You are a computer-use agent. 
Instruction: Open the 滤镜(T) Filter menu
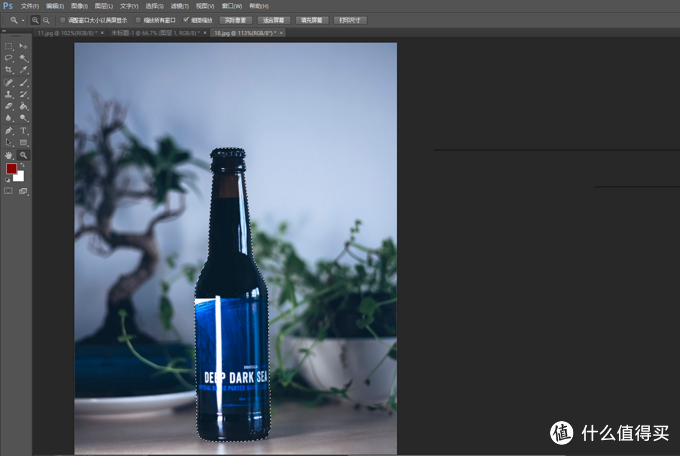(180, 6)
